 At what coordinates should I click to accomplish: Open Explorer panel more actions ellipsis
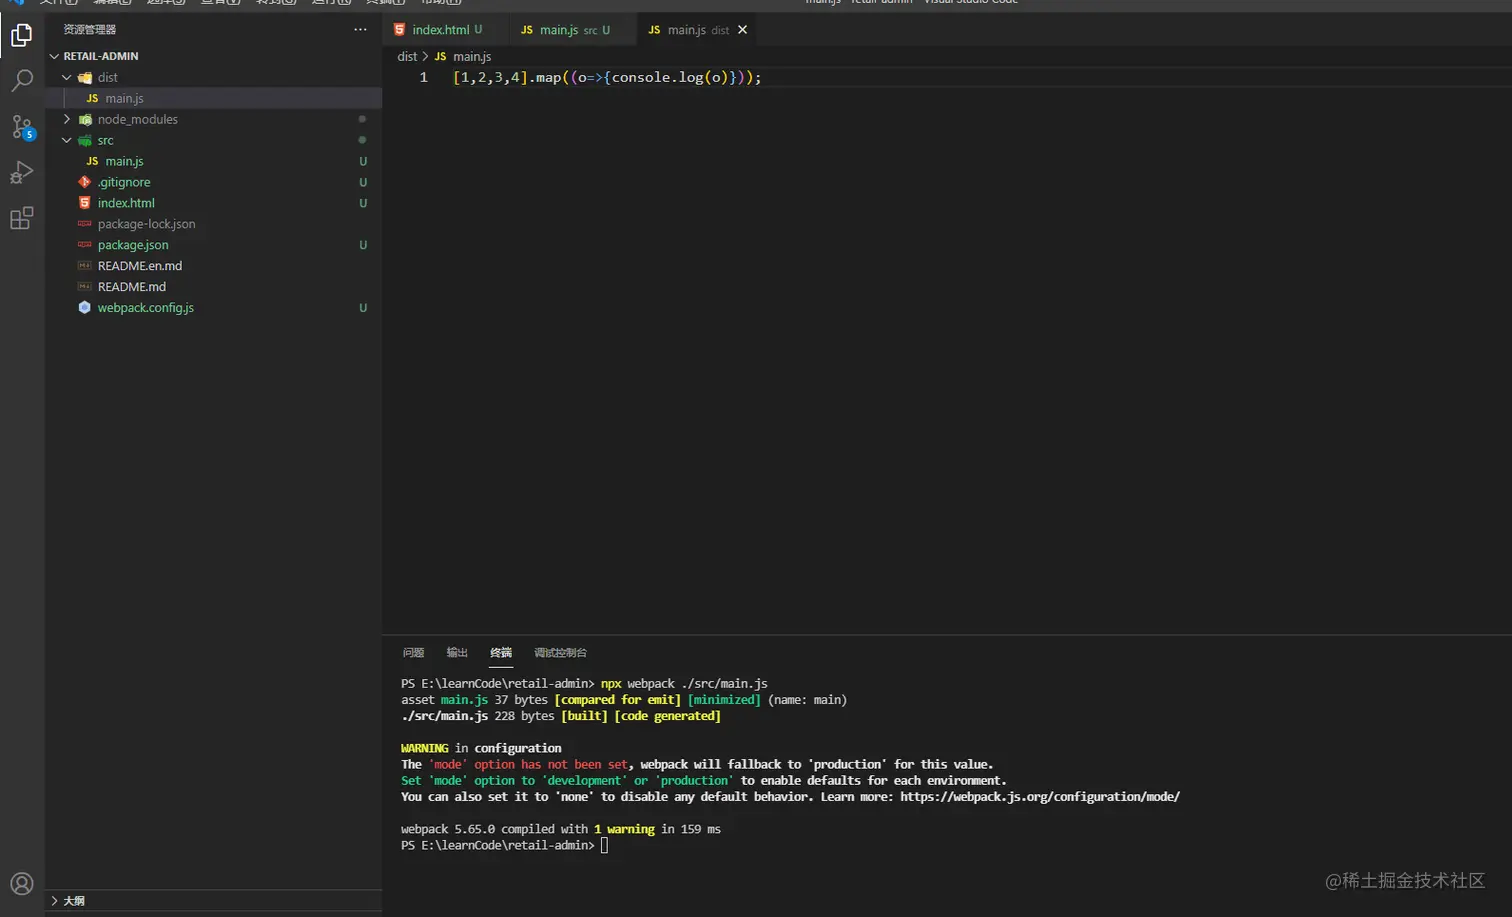point(360,29)
